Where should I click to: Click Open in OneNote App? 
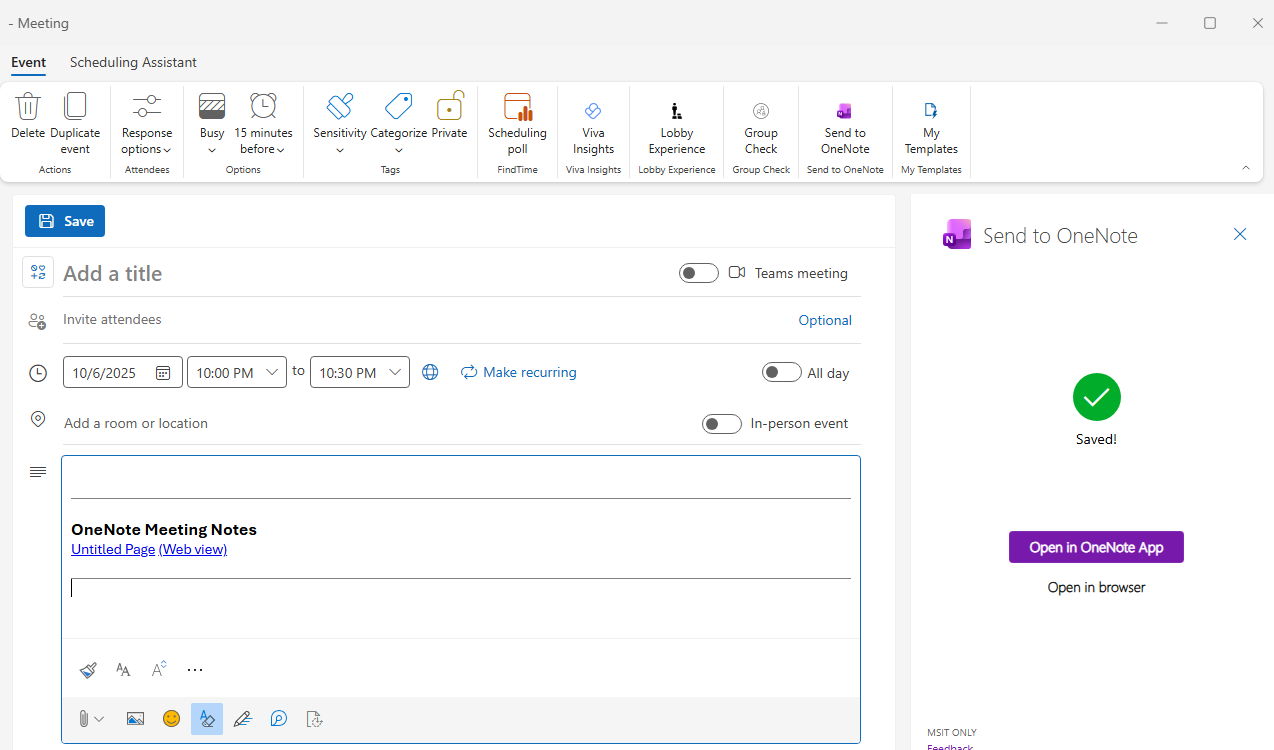click(1096, 547)
